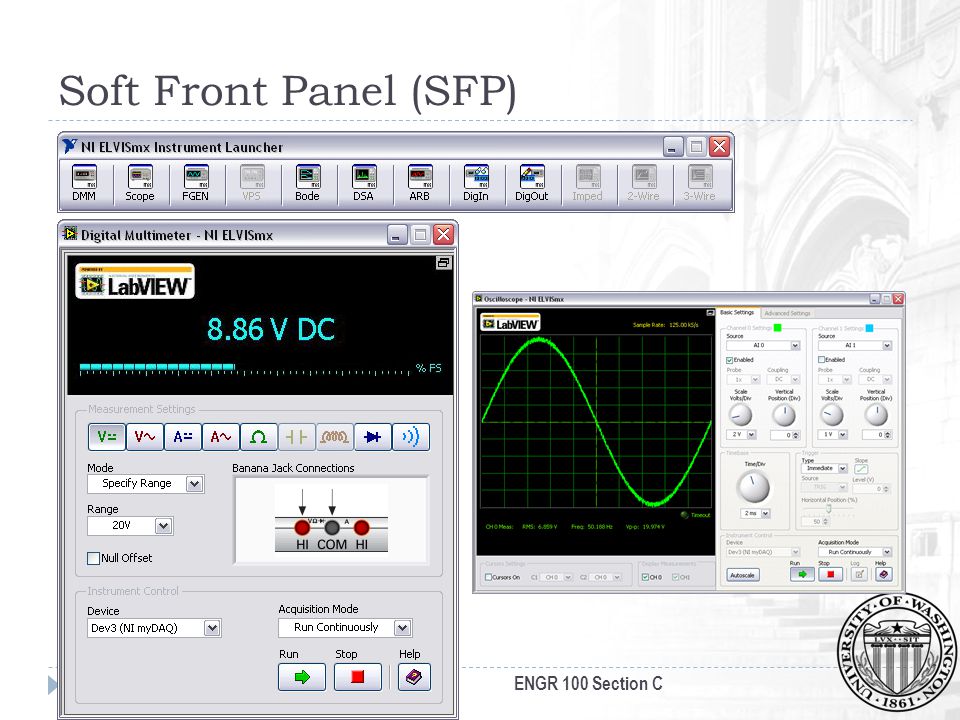Viewport: 960px width, 720px height.
Task: Open Channel 0 Source AI 0 dropdown
Action: click(x=763, y=345)
